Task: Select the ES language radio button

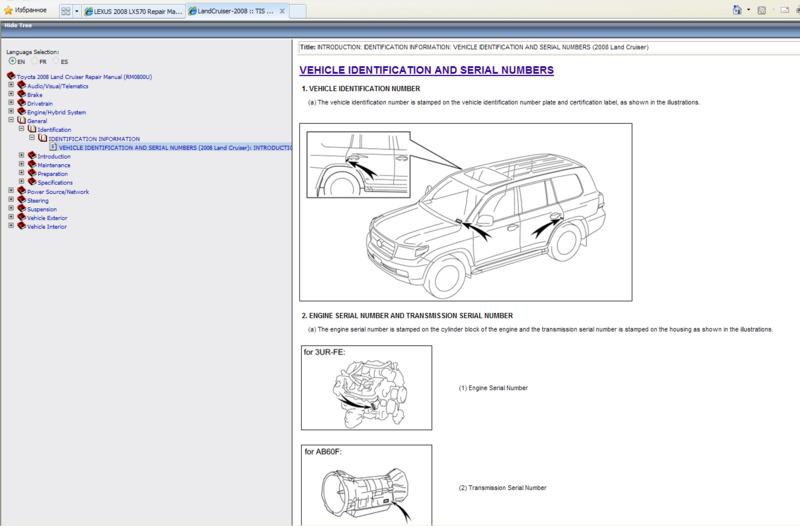Action: point(56,61)
